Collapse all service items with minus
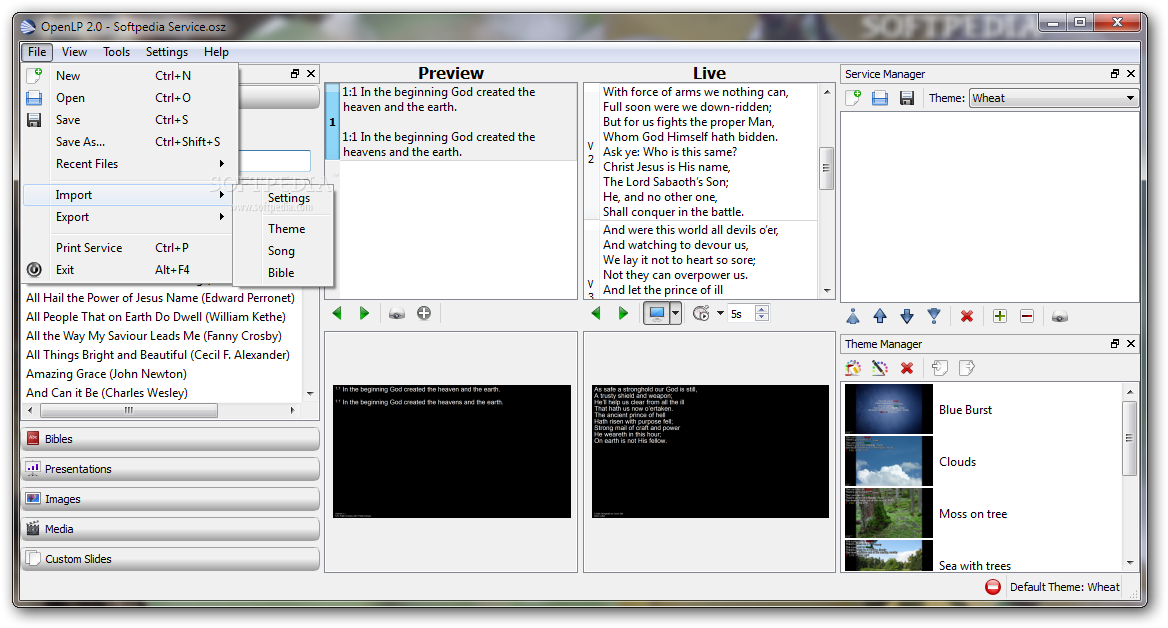 pyautogui.click(x=1026, y=317)
